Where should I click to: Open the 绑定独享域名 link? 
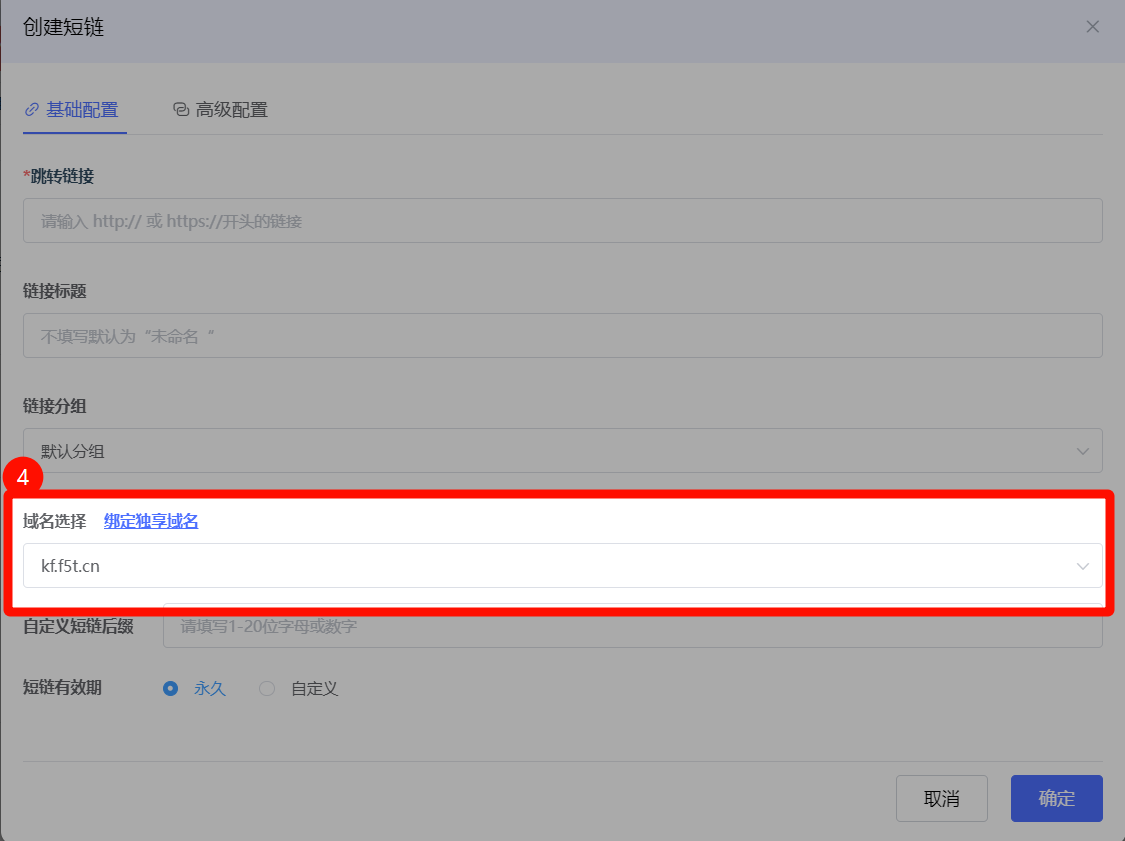coord(151,521)
